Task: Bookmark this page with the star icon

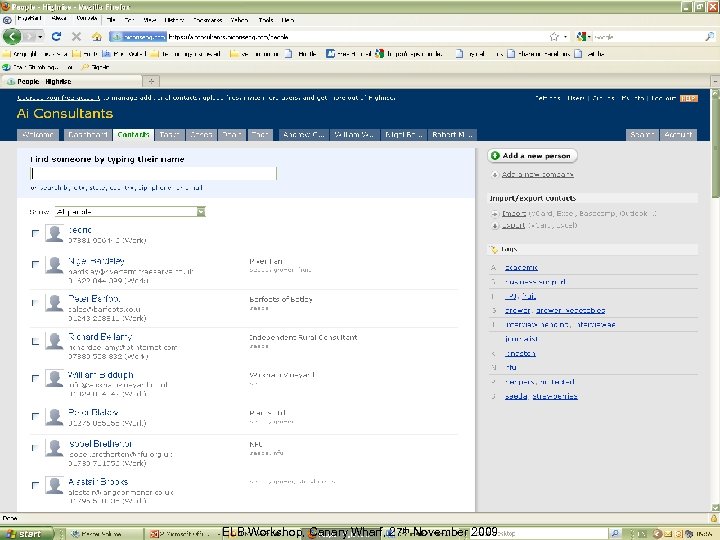Action: [554, 36]
